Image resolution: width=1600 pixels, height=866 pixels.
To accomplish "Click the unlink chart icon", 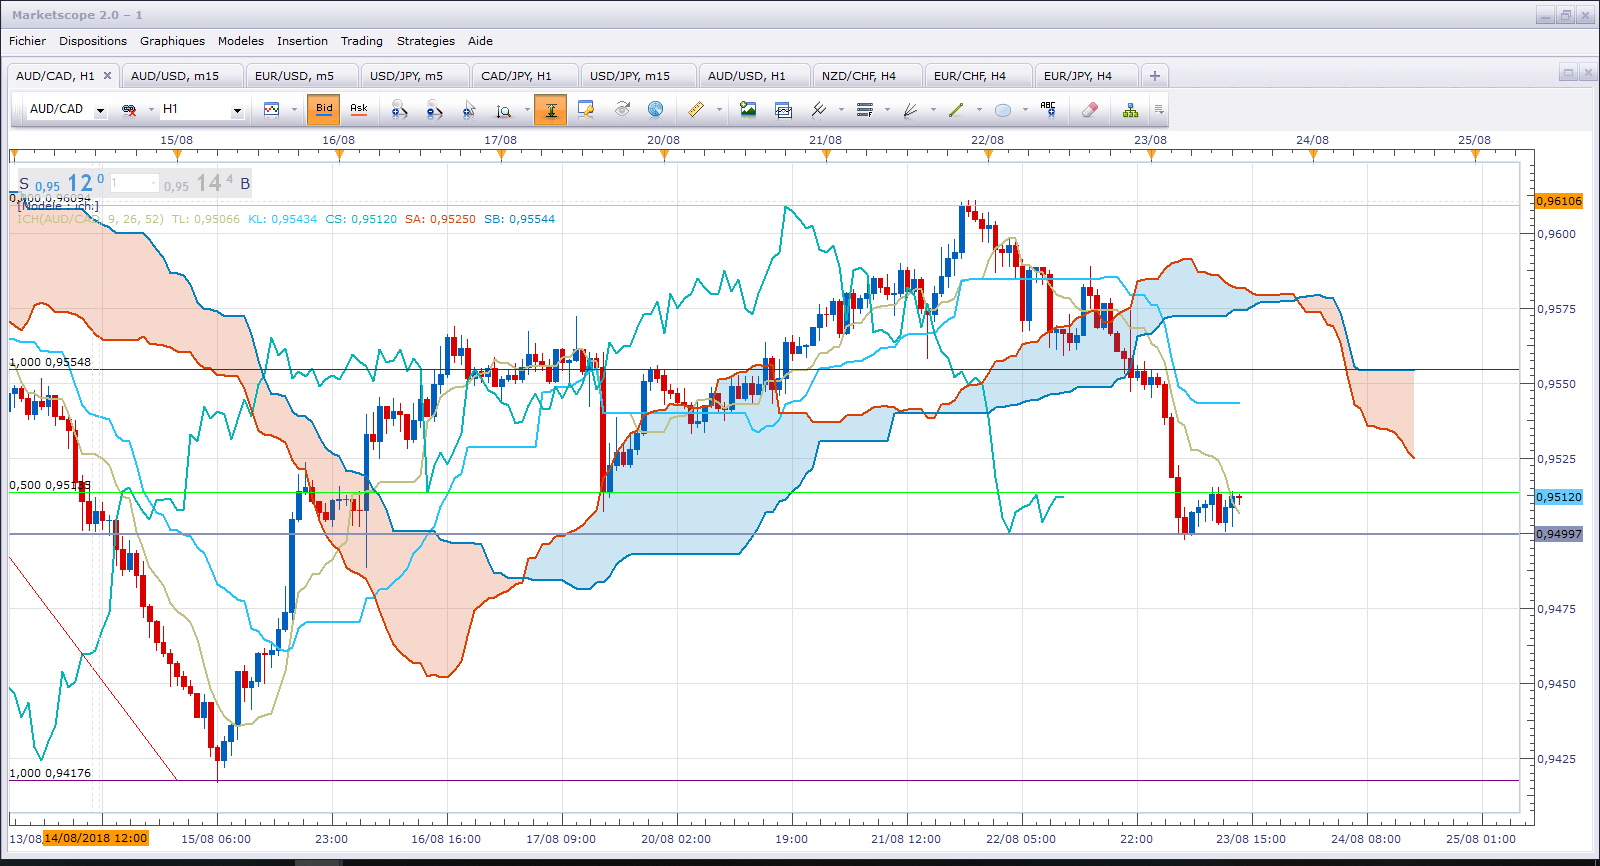I will coord(129,110).
